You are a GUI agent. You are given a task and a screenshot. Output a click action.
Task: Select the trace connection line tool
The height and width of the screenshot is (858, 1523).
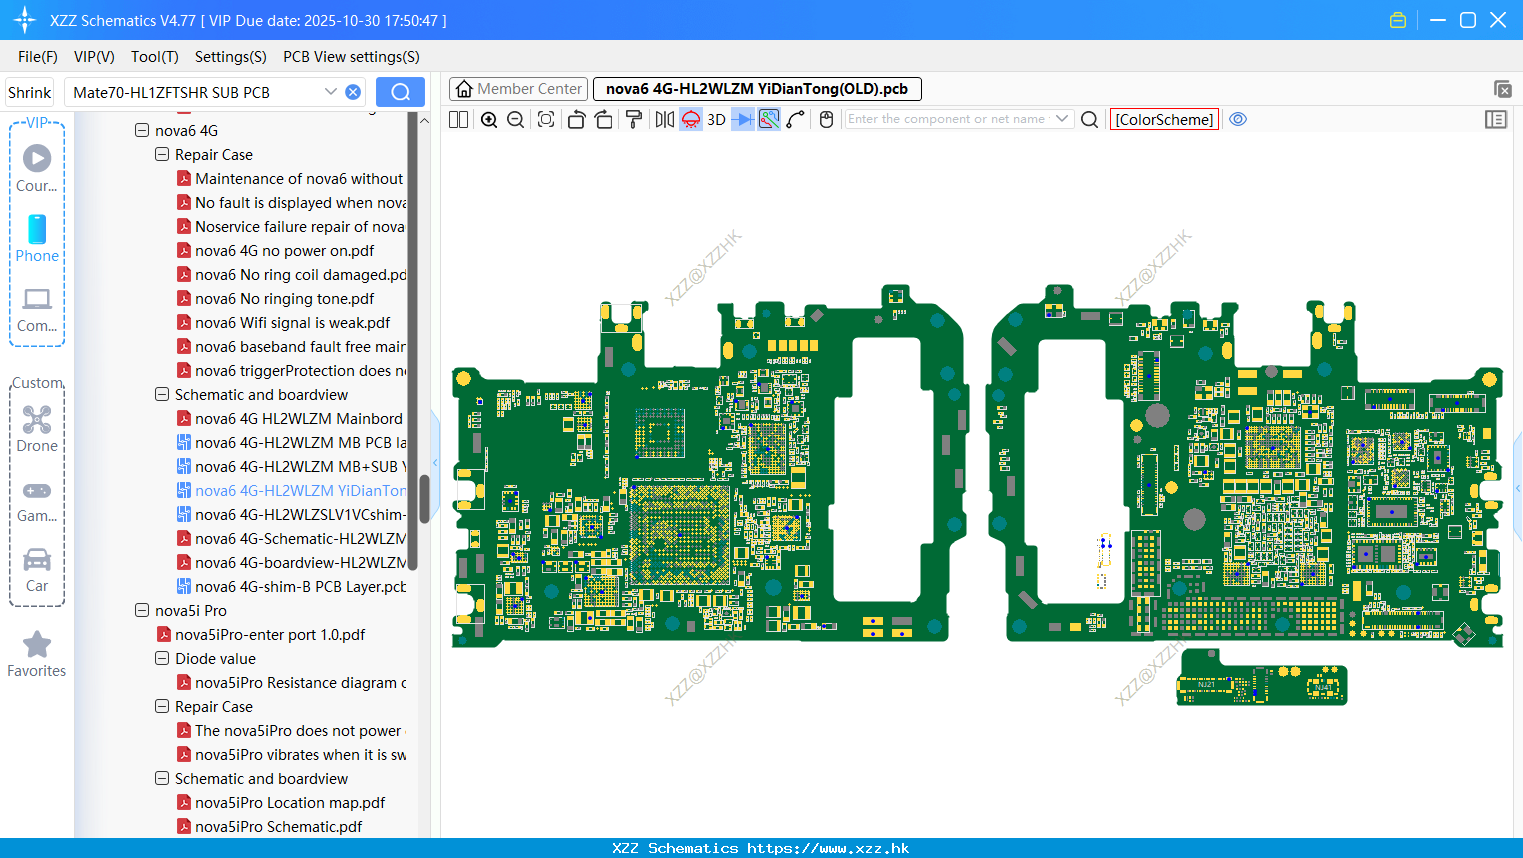796,119
